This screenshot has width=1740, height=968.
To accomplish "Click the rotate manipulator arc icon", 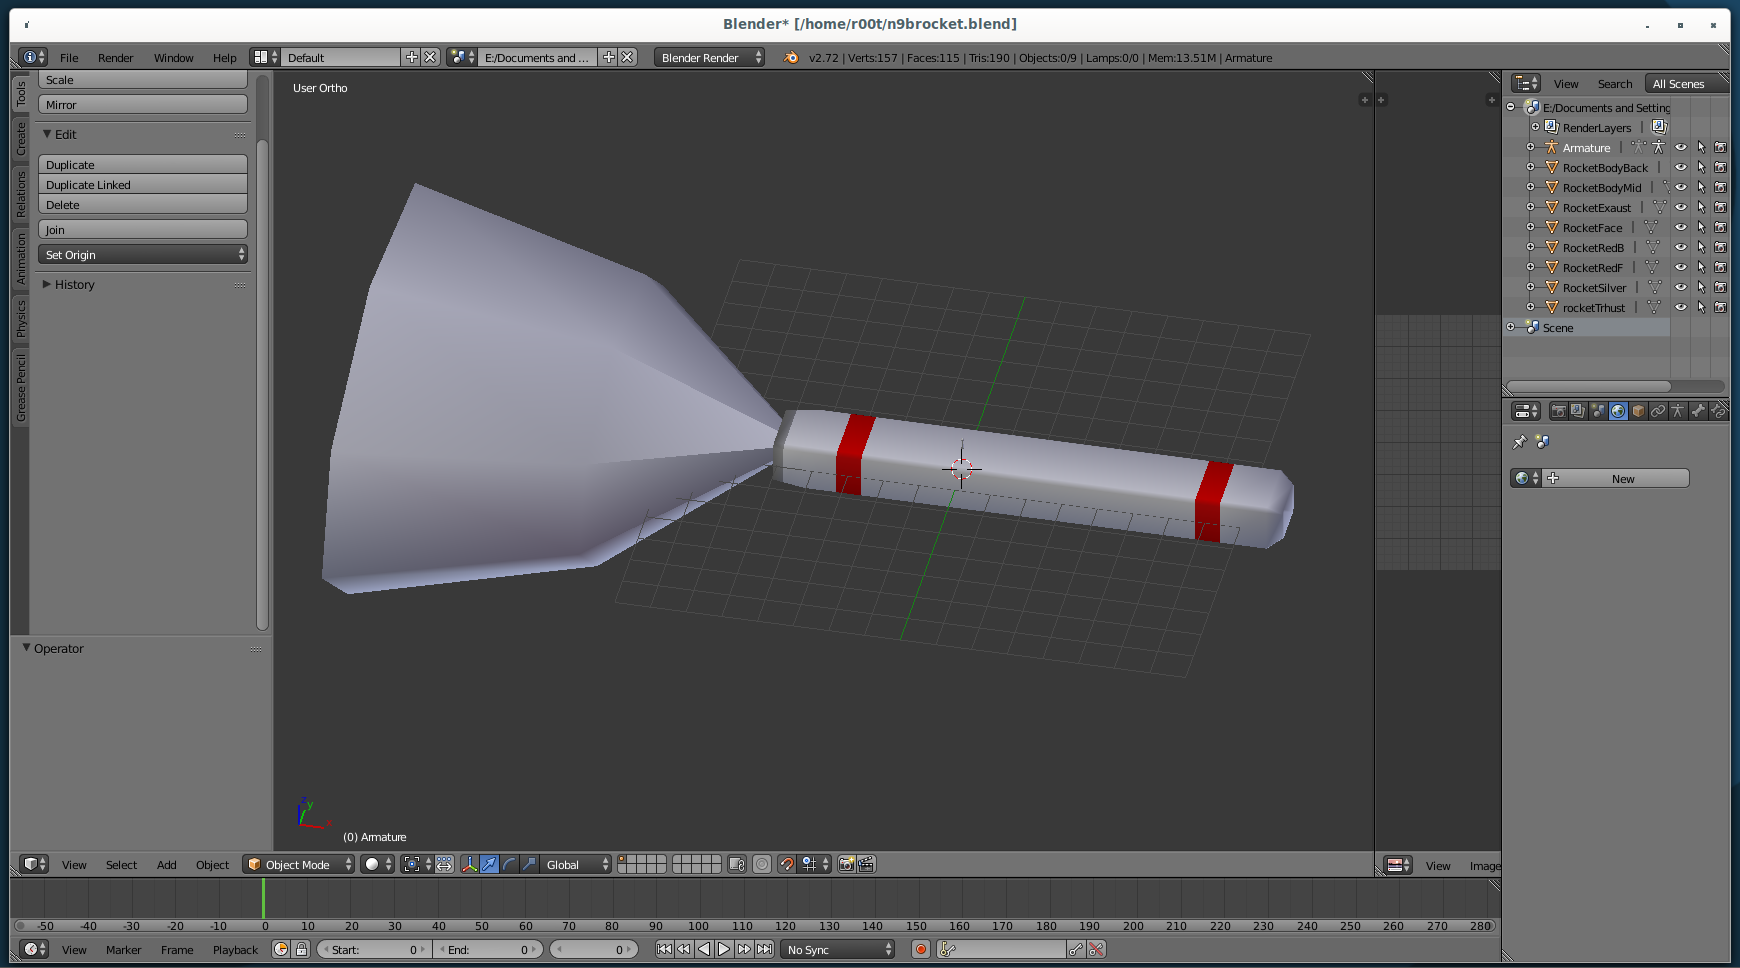I will pos(509,864).
